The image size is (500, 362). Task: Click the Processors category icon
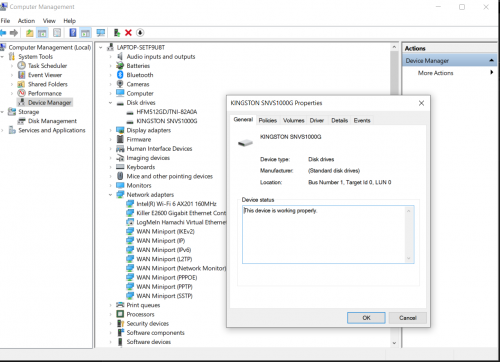pyautogui.click(x=120, y=314)
